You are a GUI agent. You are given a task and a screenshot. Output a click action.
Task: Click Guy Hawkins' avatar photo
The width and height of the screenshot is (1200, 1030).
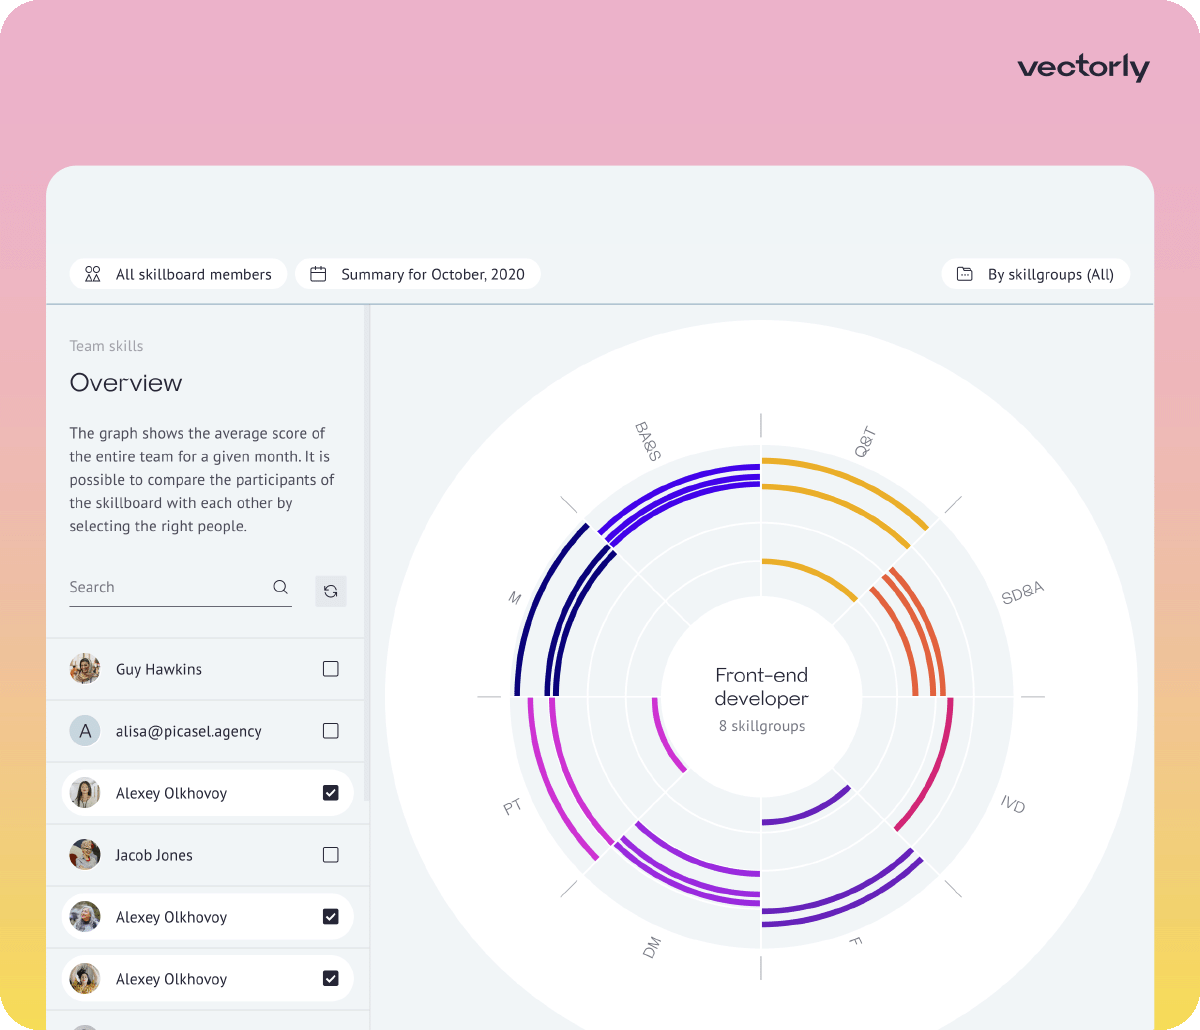[x=85, y=669]
